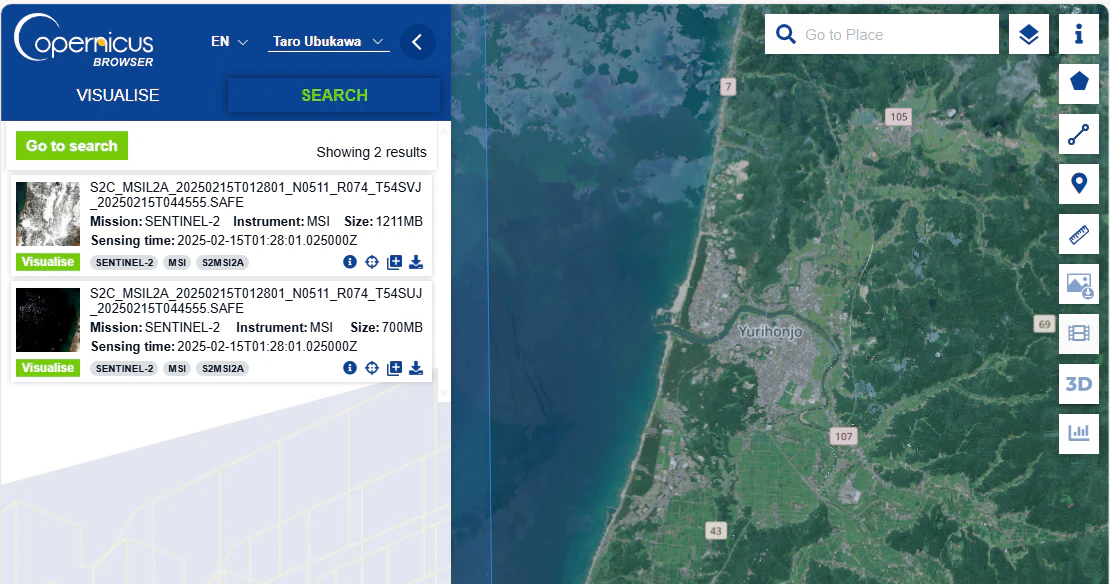This screenshot has width=1110, height=584.
Task: Open the EN language dropdown
Action: coord(229,42)
